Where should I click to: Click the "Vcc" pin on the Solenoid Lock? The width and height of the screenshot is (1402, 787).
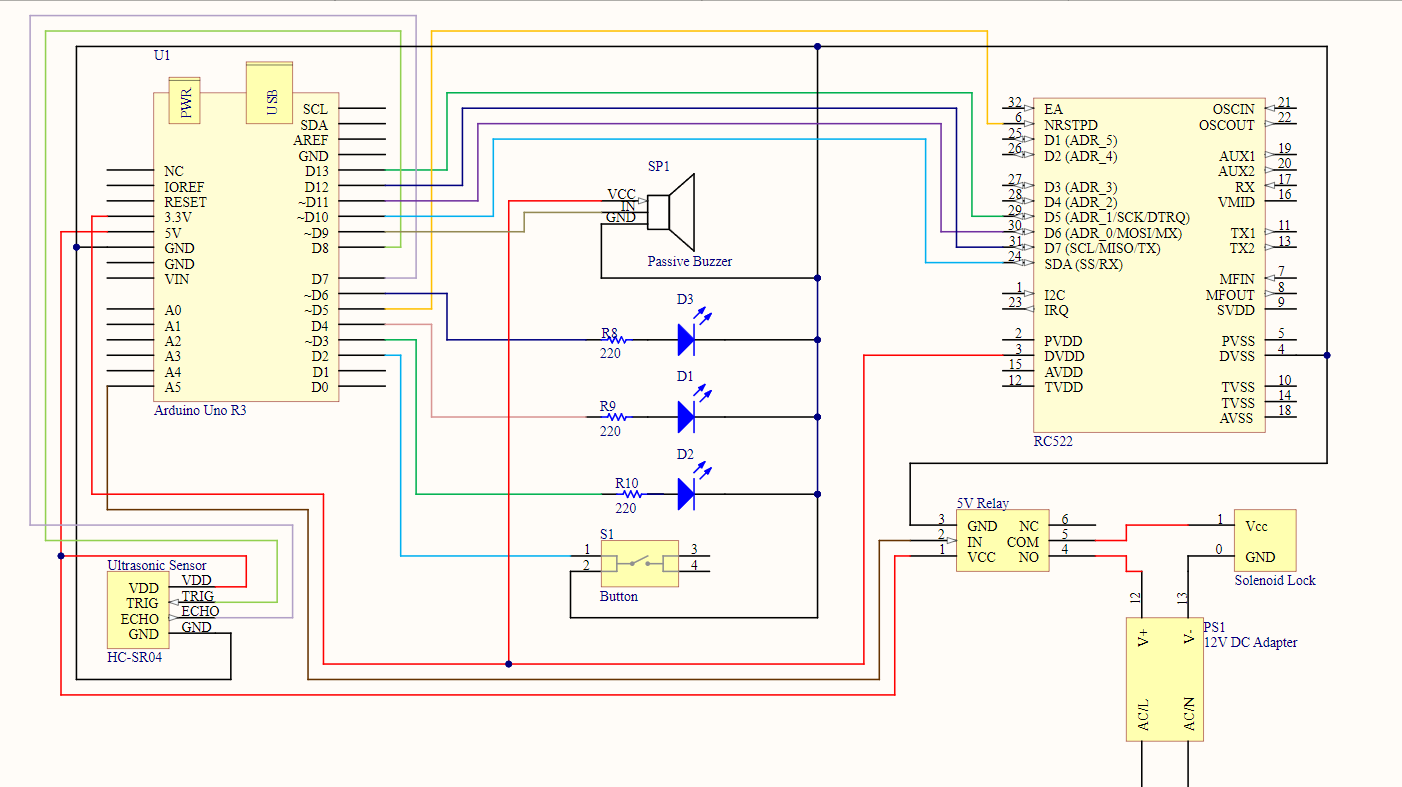click(x=1256, y=526)
